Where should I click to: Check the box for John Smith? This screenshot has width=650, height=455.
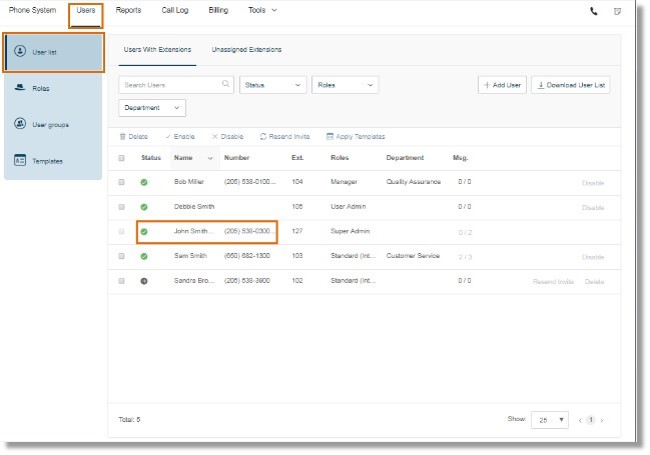point(121,231)
